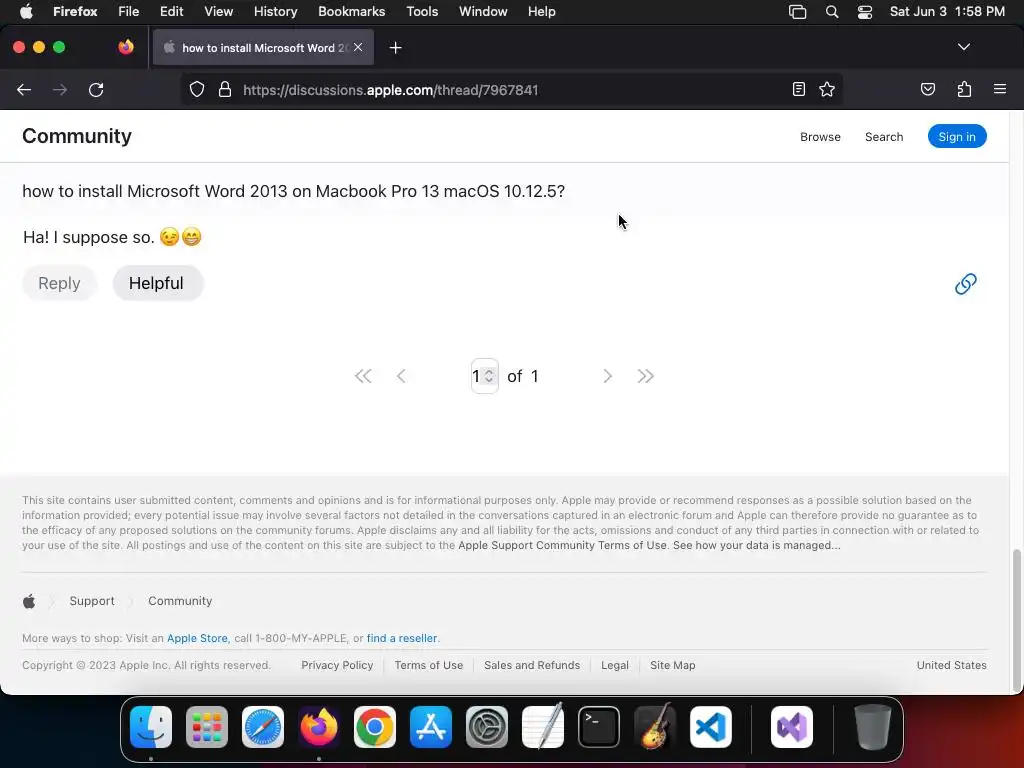Screen dimensions: 1024x768
Task: Click the address bar URL field
Action: pos(509,89)
